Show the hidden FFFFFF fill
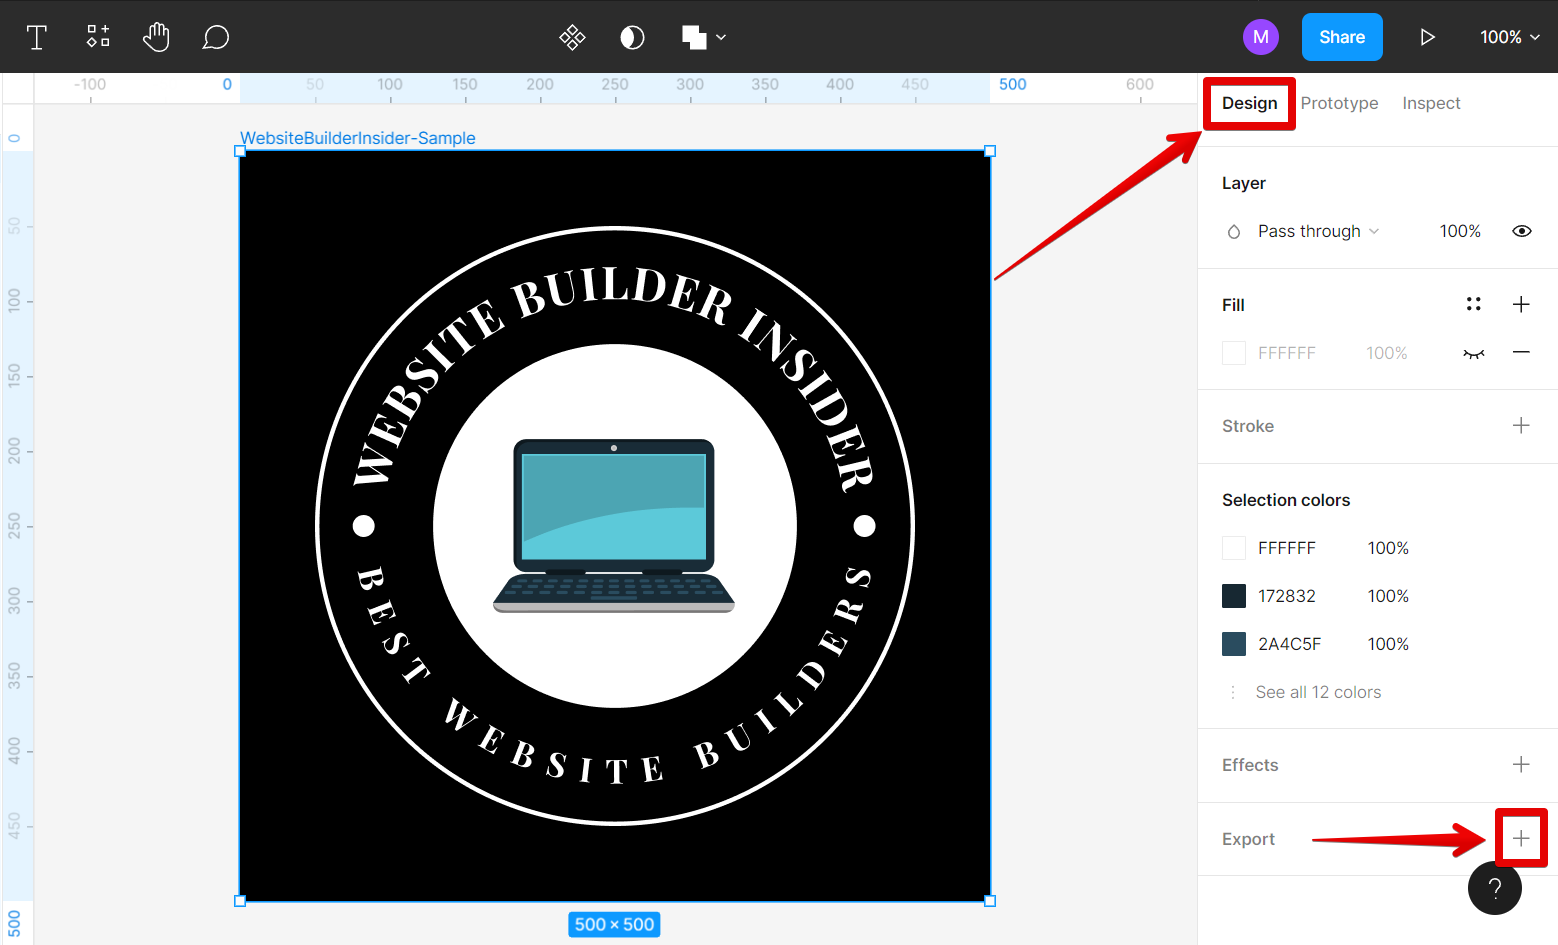The height and width of the screenshot is (945, 1558). [1473, 353]
